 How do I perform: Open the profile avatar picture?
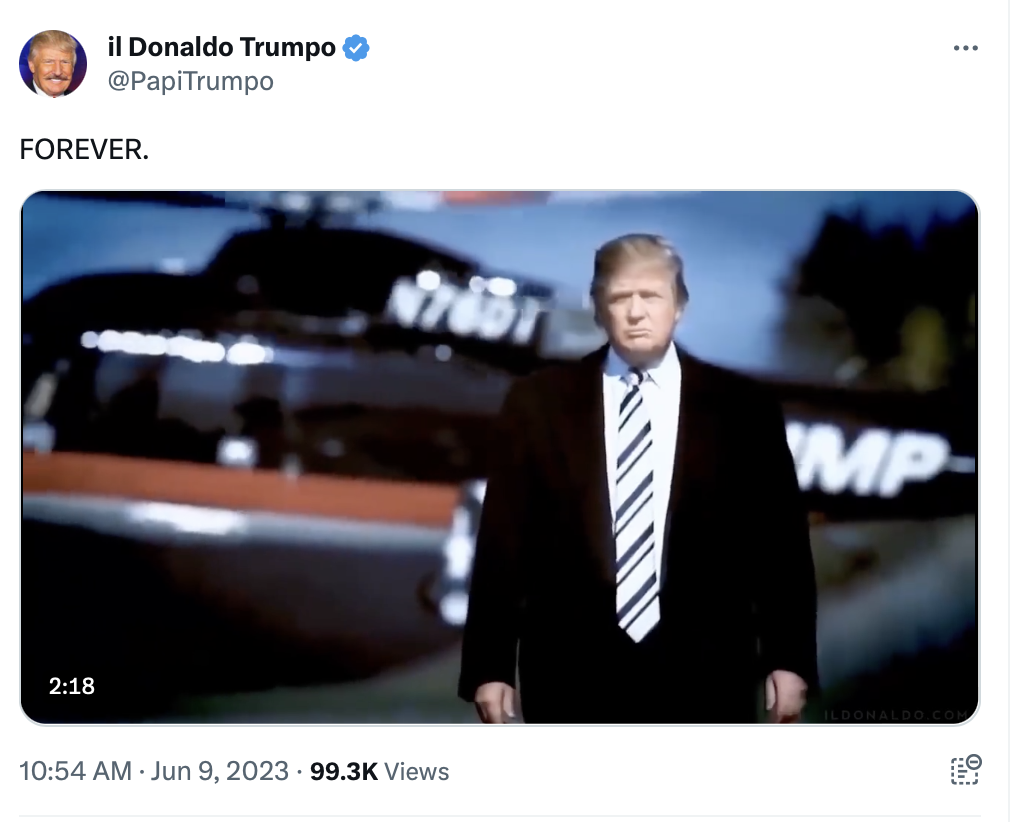coord(53,63)
